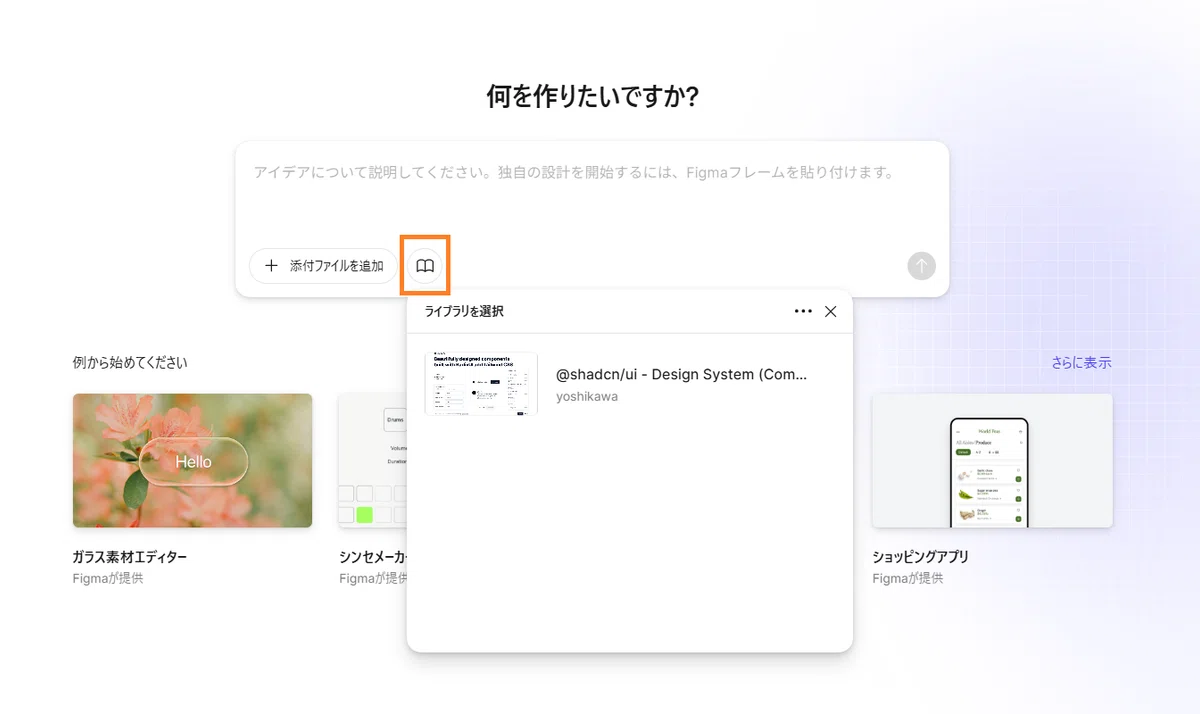Click the Hello button in the glass editor preview
This screenshot has width=1200, height=714.
click(x=193, y=461)
